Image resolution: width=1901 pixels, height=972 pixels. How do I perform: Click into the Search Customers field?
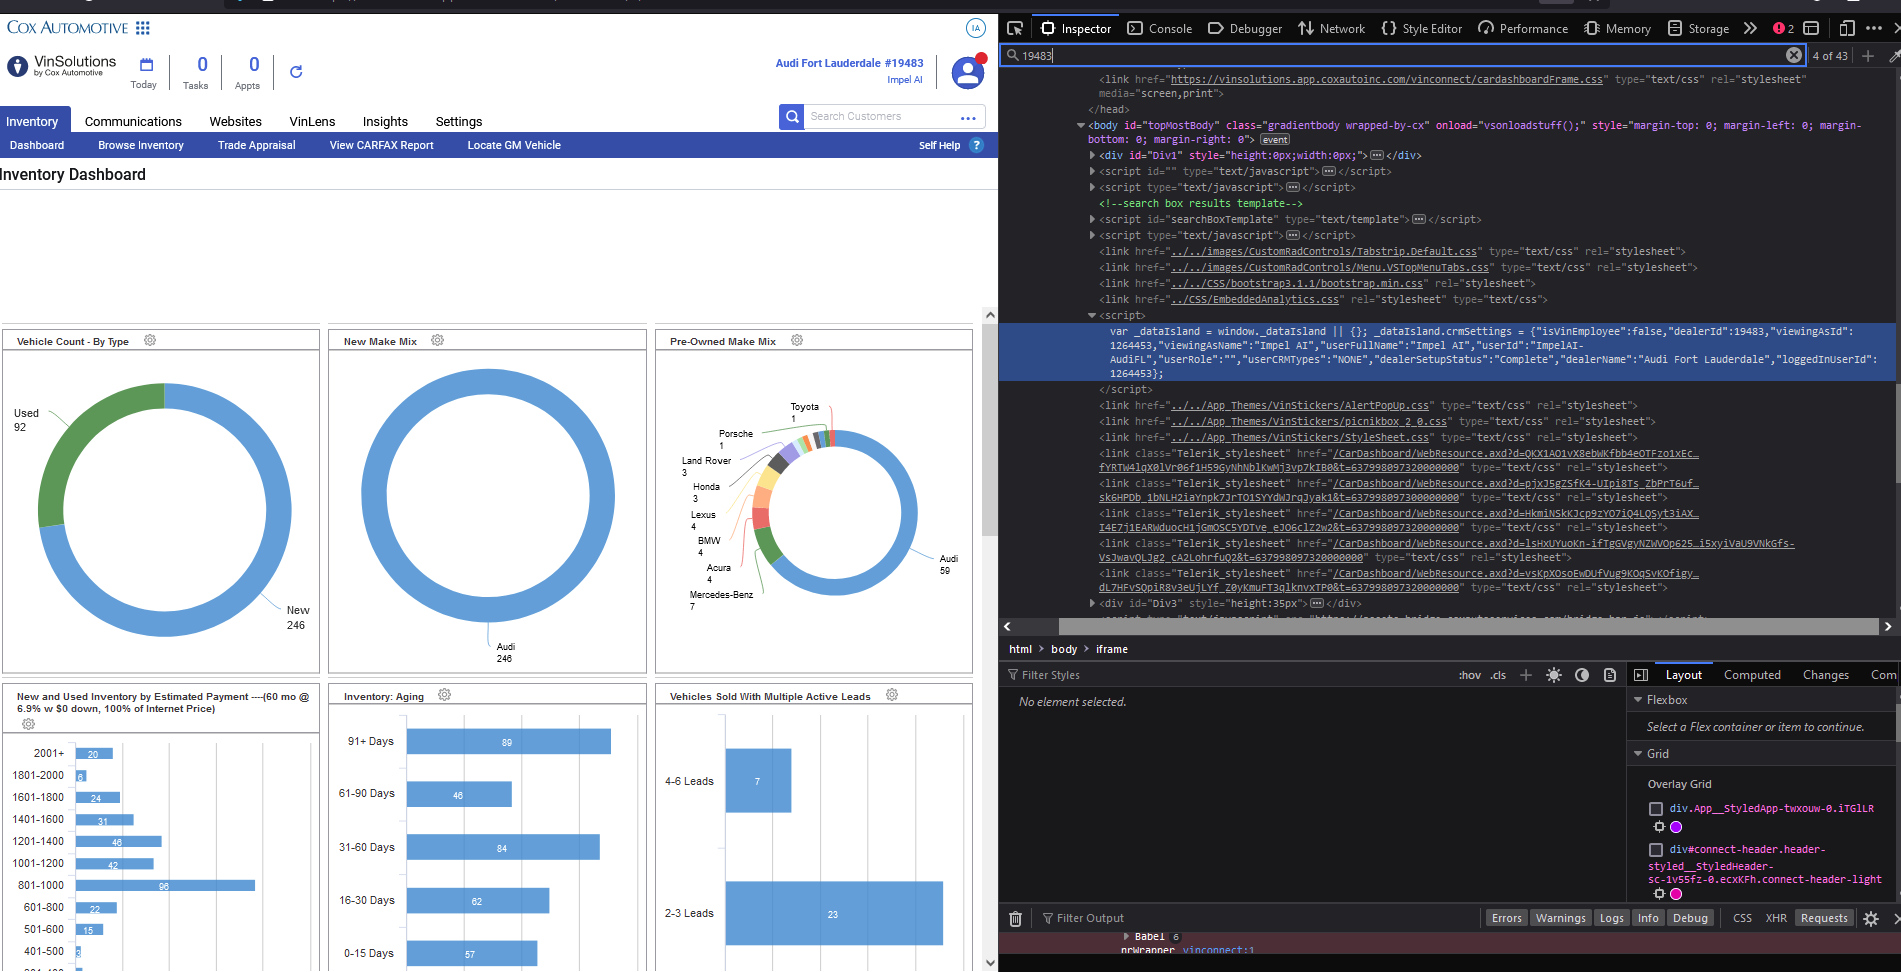[880, 117]
